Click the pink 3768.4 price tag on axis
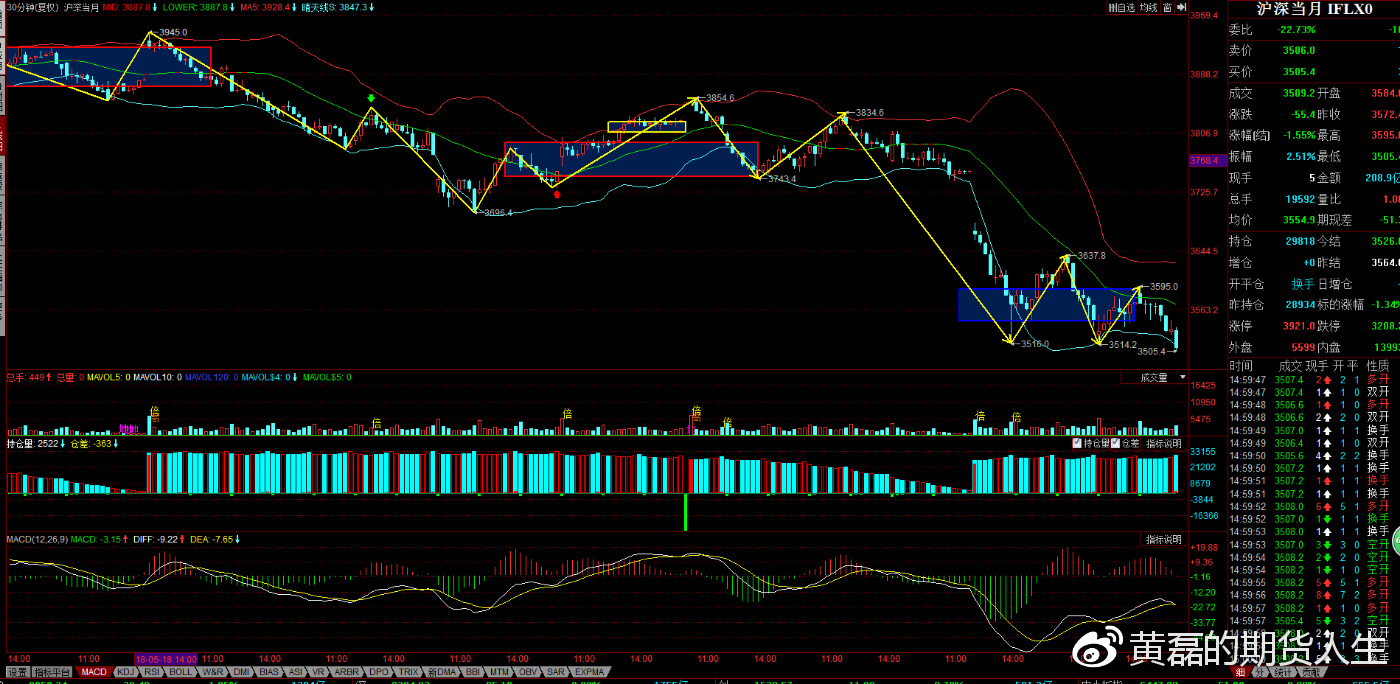Viewport: 1400px width, 684px height. click(x=1203, y=160)
